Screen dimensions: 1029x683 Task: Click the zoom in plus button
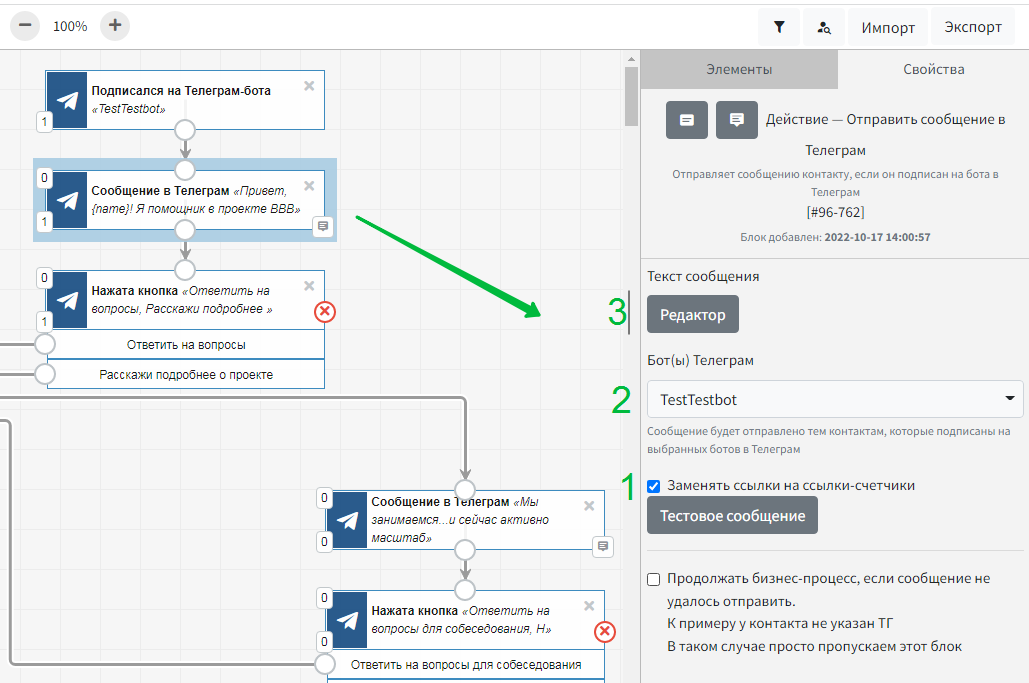click(116, 26)
